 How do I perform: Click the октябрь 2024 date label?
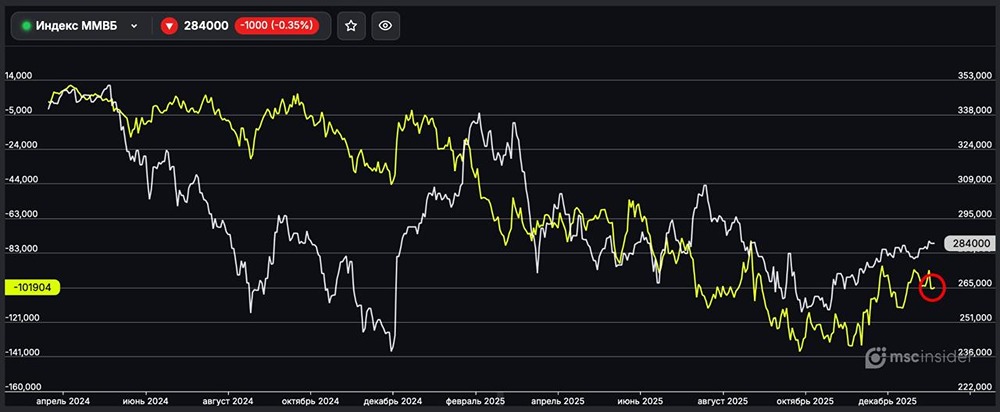(311, 401)
